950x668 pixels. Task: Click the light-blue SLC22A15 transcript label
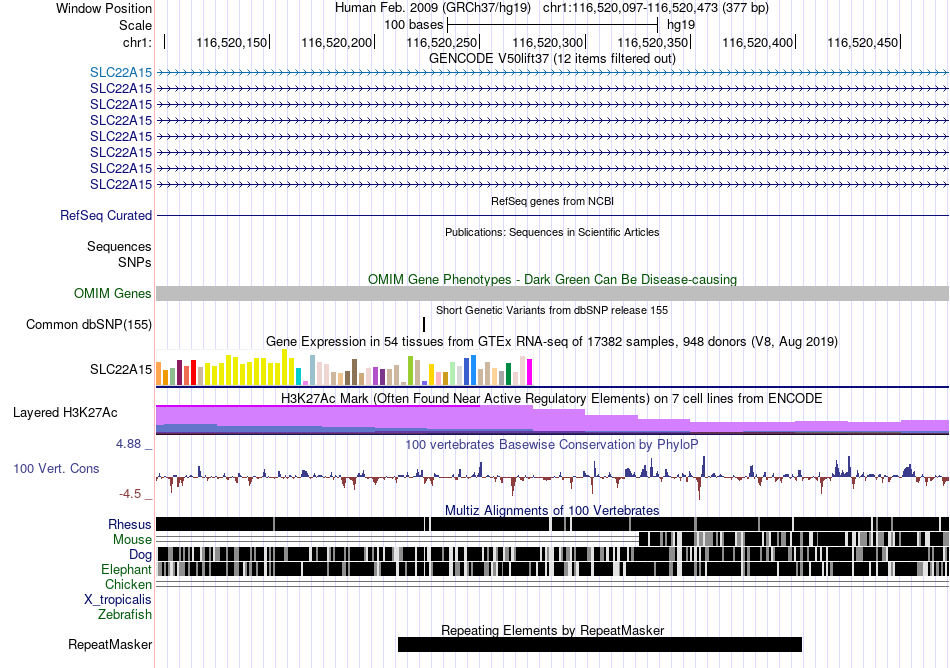(x=121, y=72)
